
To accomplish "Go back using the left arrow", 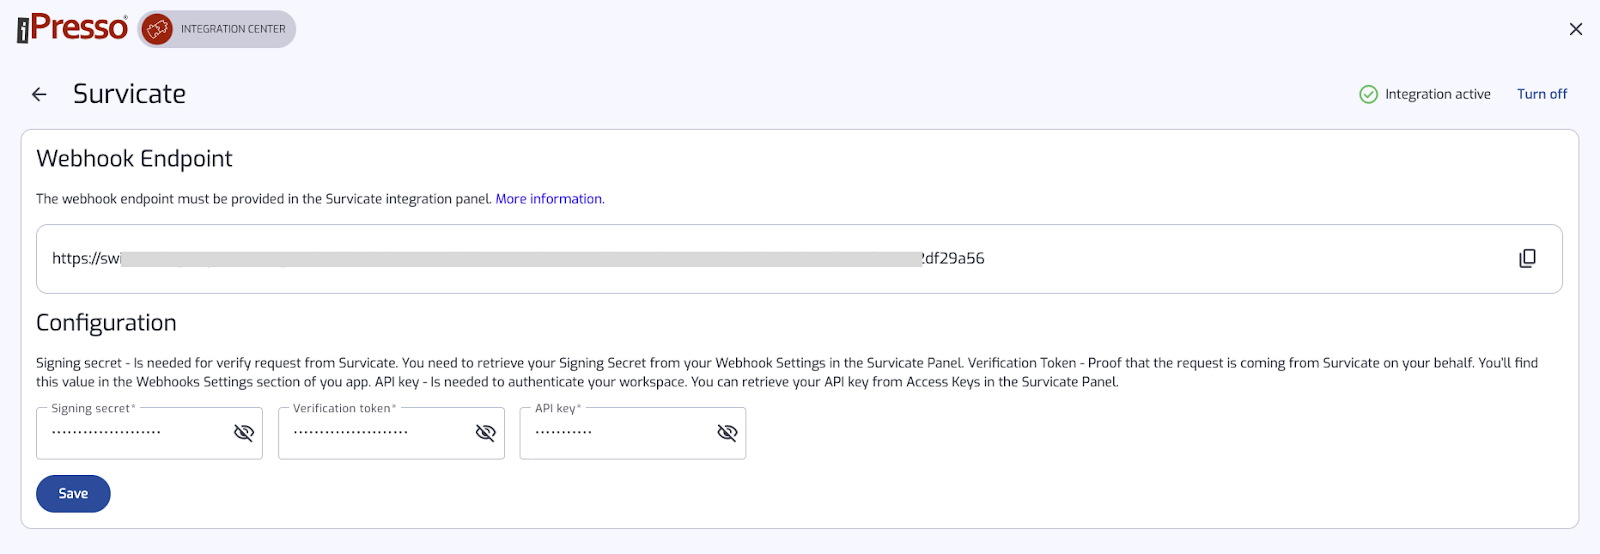I will pyautogui.click(x=39, y=94).
